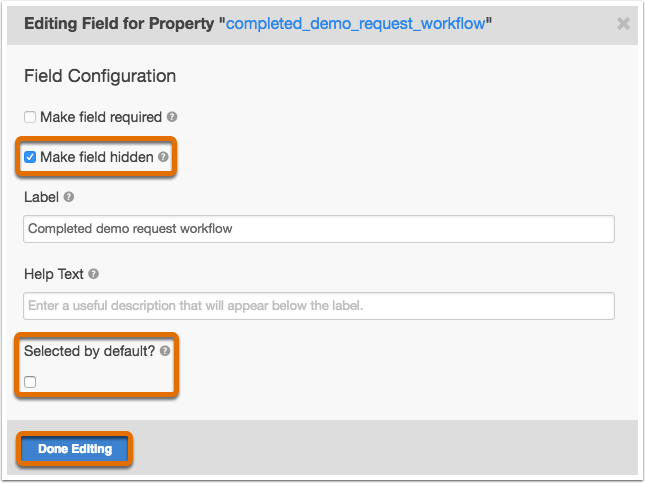Click the "Make field required" label text
This screenshot has width=645, height=483.
click(x=101, y=117)
